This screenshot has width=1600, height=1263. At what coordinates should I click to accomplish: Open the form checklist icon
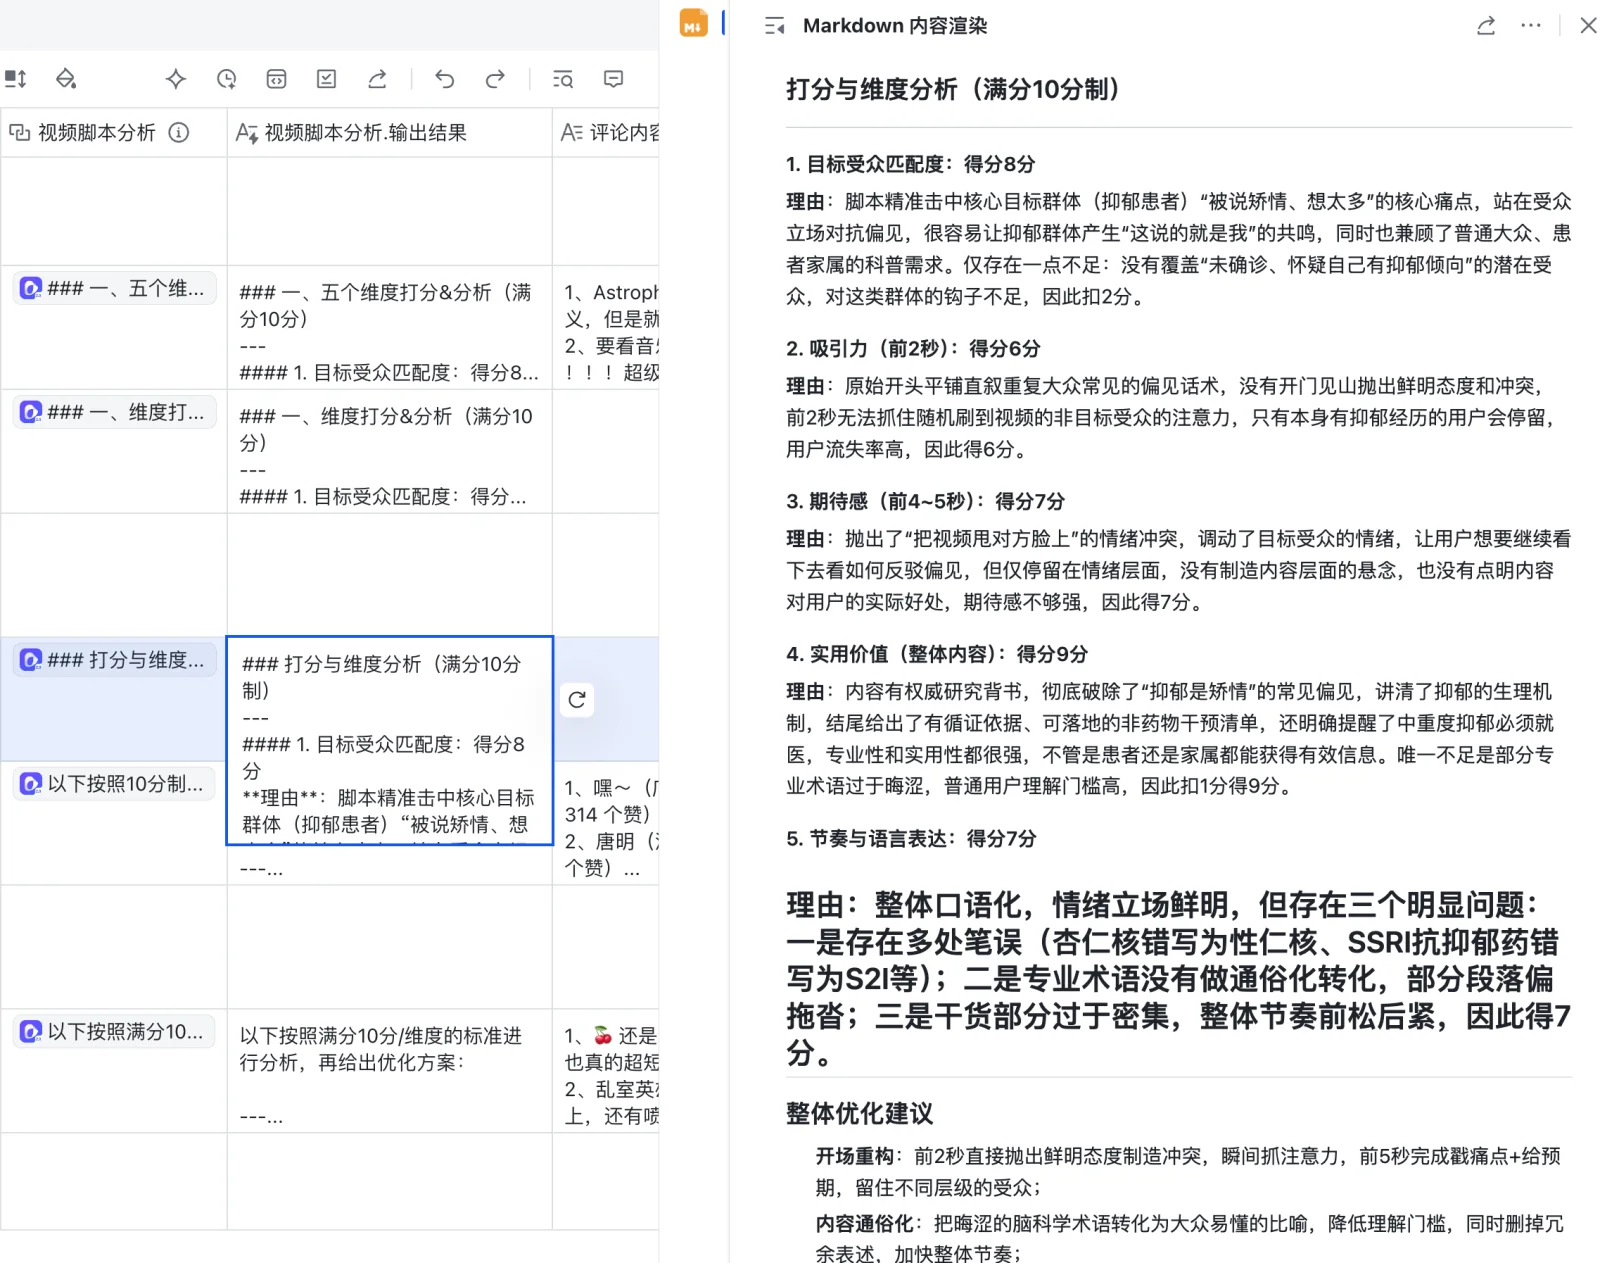pyautogui.click(x=327, y=79)
